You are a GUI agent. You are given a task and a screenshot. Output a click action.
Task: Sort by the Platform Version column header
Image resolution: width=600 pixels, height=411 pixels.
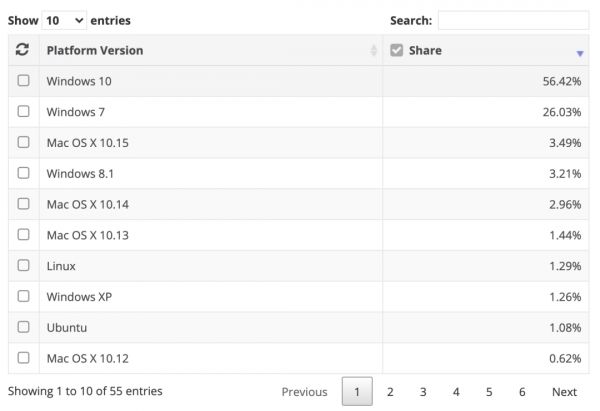[95, 51]
